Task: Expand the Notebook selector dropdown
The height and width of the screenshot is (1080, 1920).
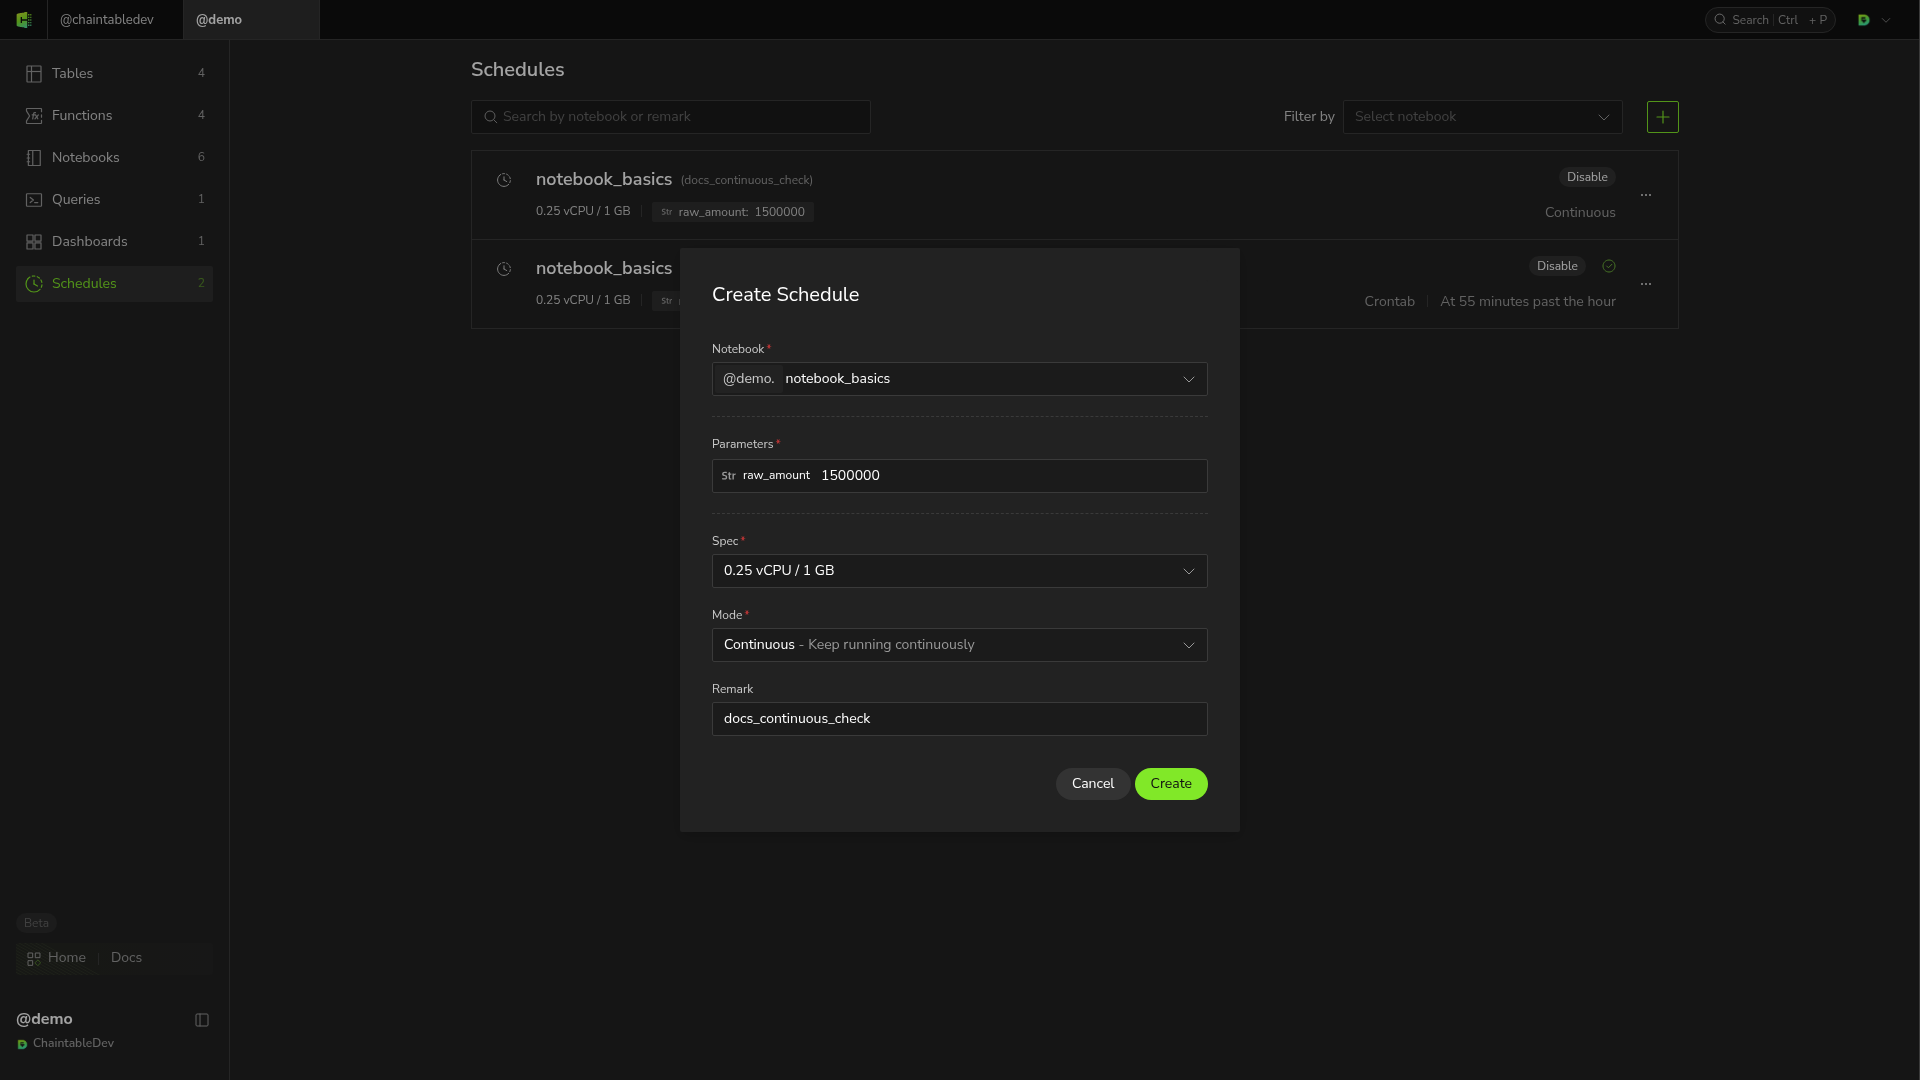Action: [x=1189, y=379]
